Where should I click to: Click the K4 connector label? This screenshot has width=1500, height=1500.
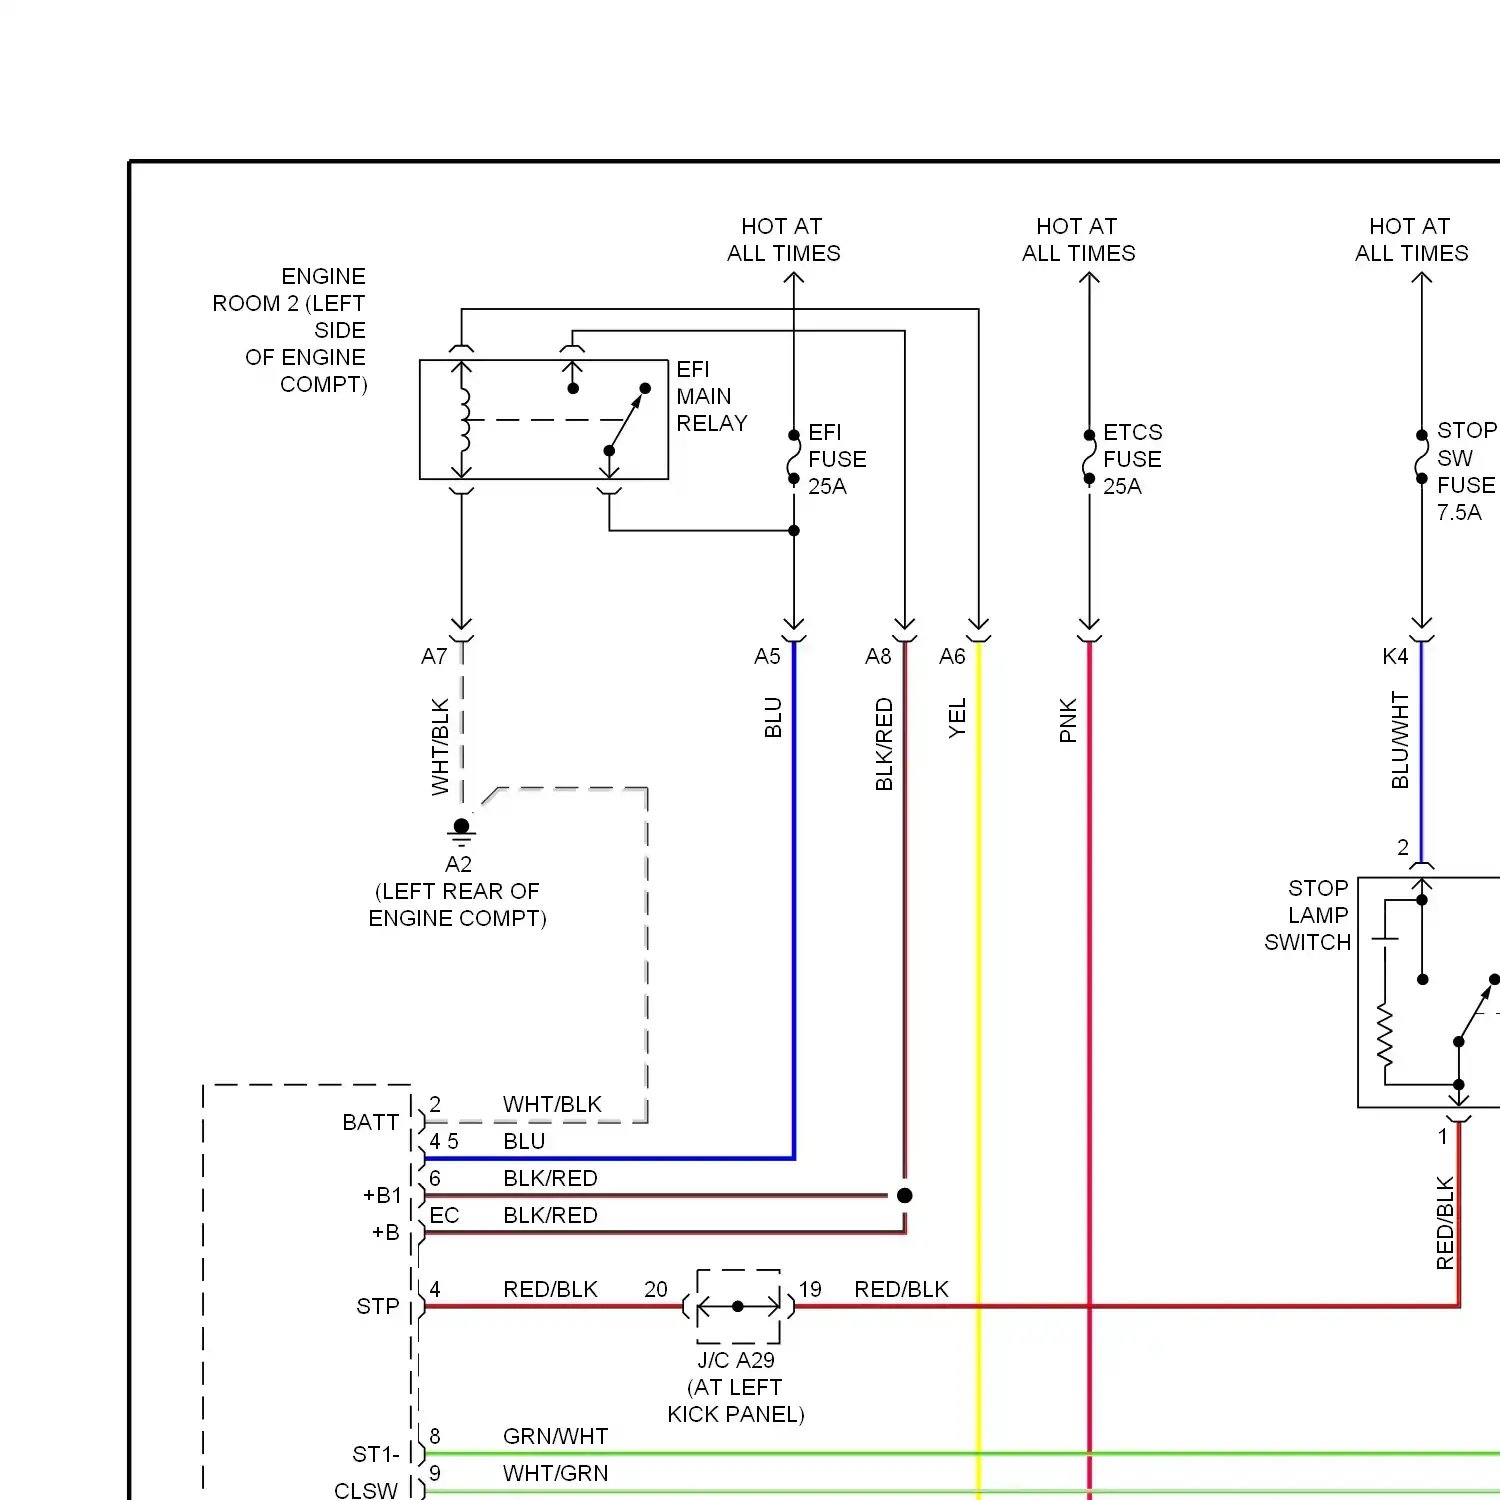click(1395, 656)
